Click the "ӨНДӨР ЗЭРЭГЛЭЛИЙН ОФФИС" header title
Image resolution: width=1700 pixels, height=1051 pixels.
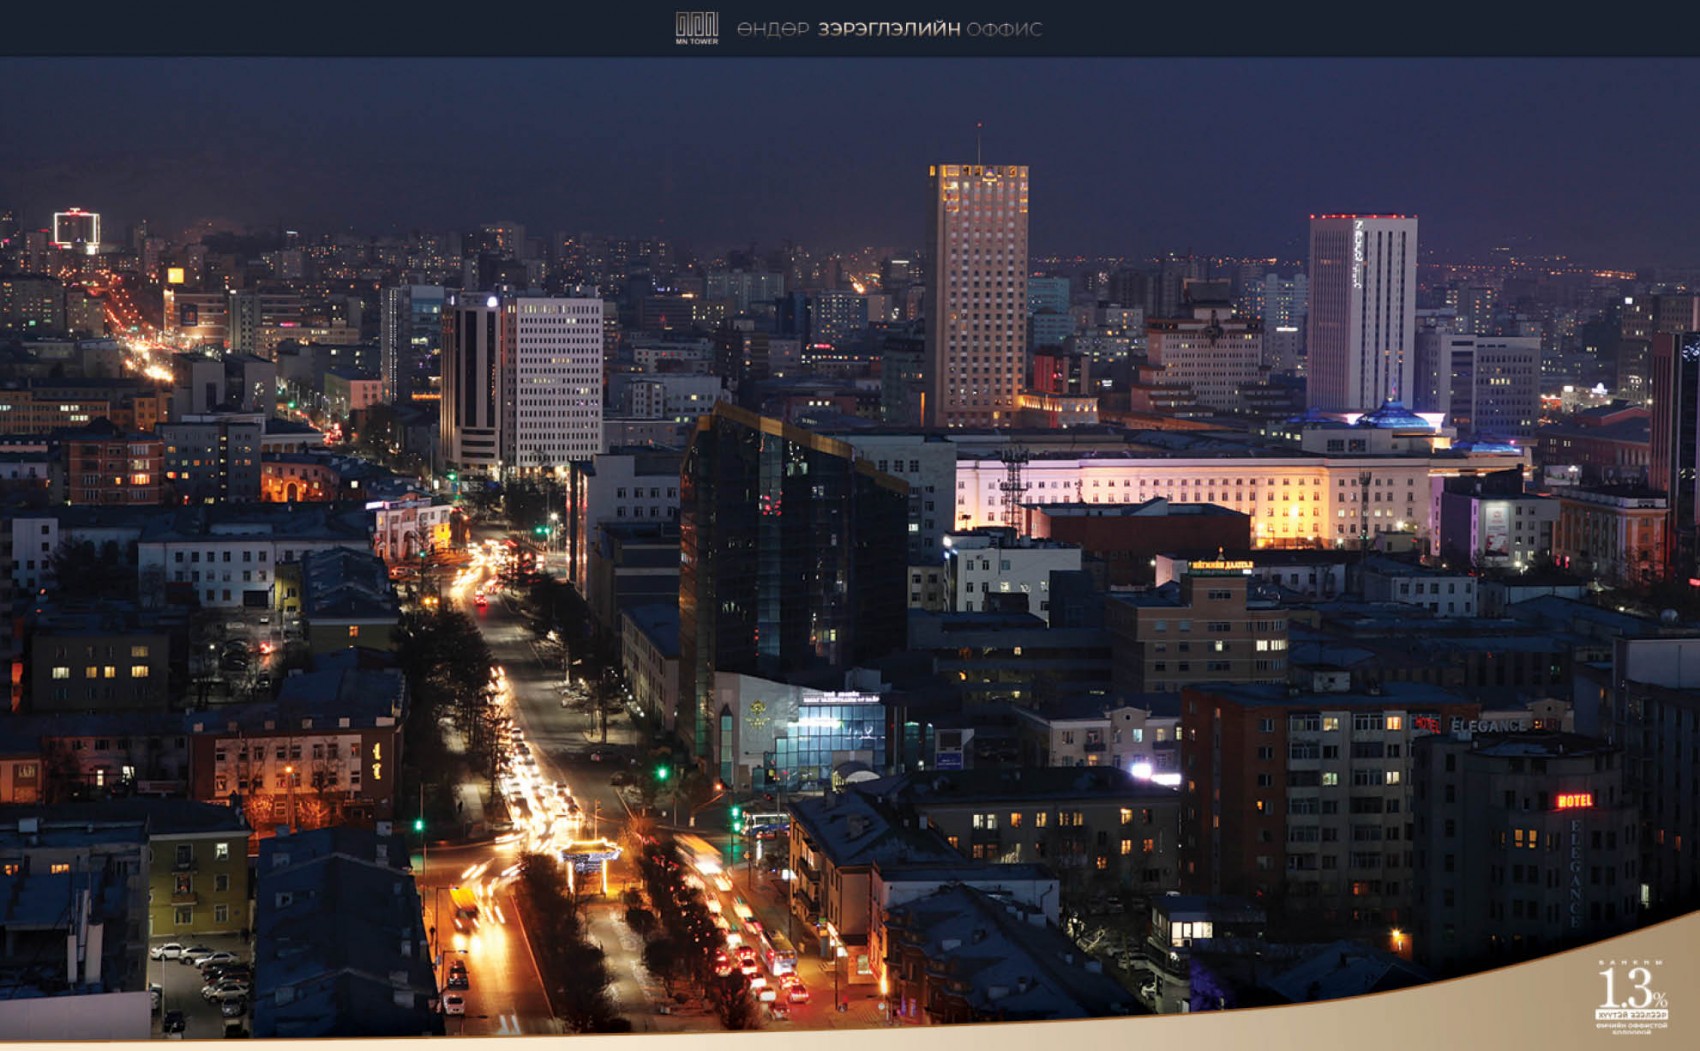point(889,29)
